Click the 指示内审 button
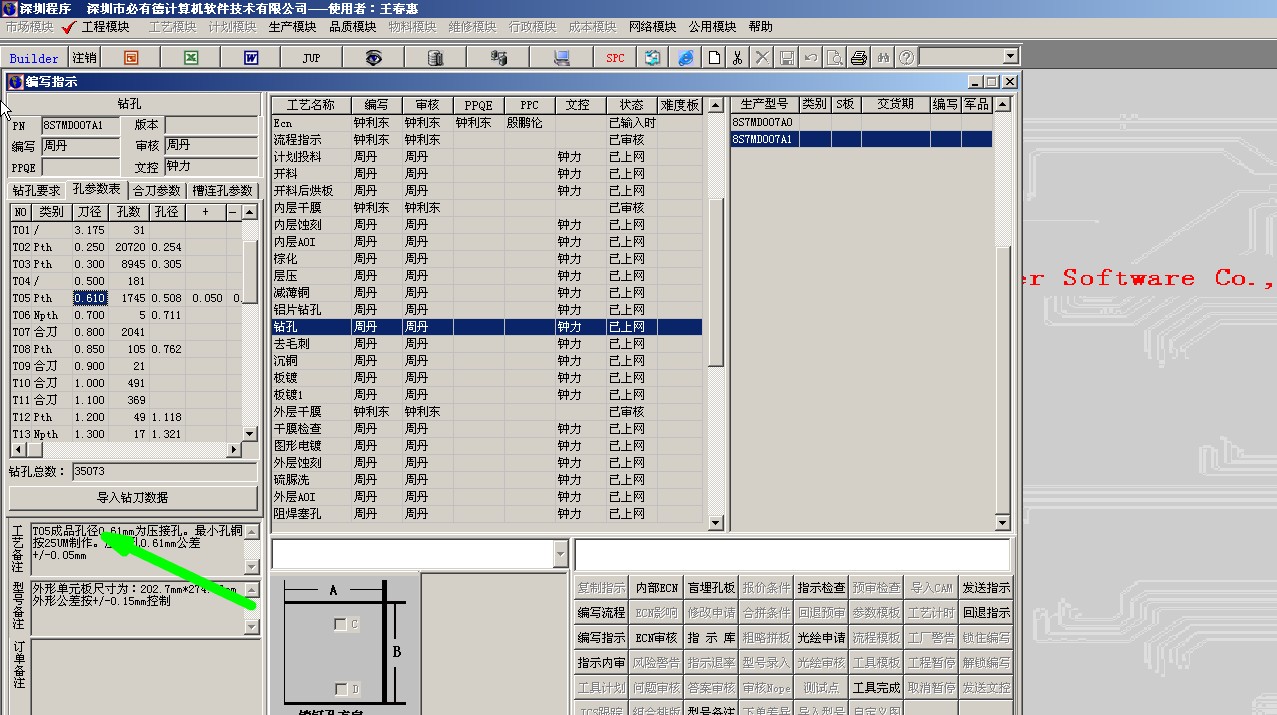The height and width of the screenshot is (715, 1277). coord(601,662)
